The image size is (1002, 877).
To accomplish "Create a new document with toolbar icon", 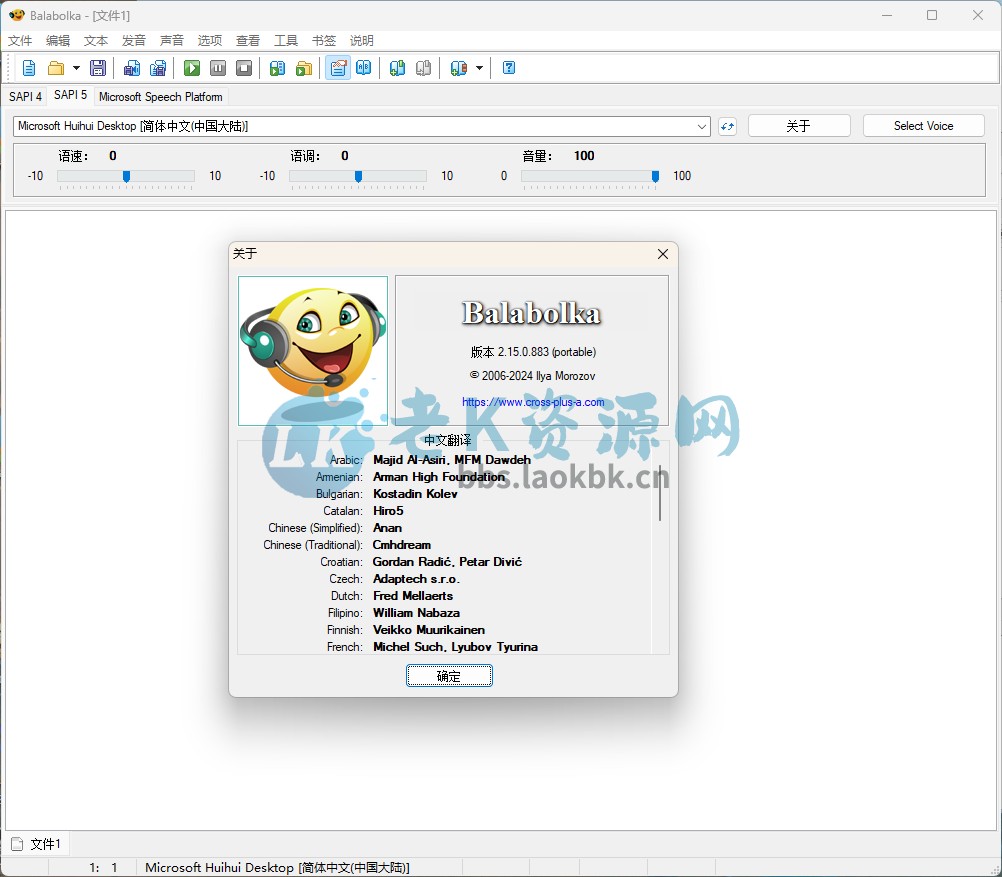I will [29, 68].
